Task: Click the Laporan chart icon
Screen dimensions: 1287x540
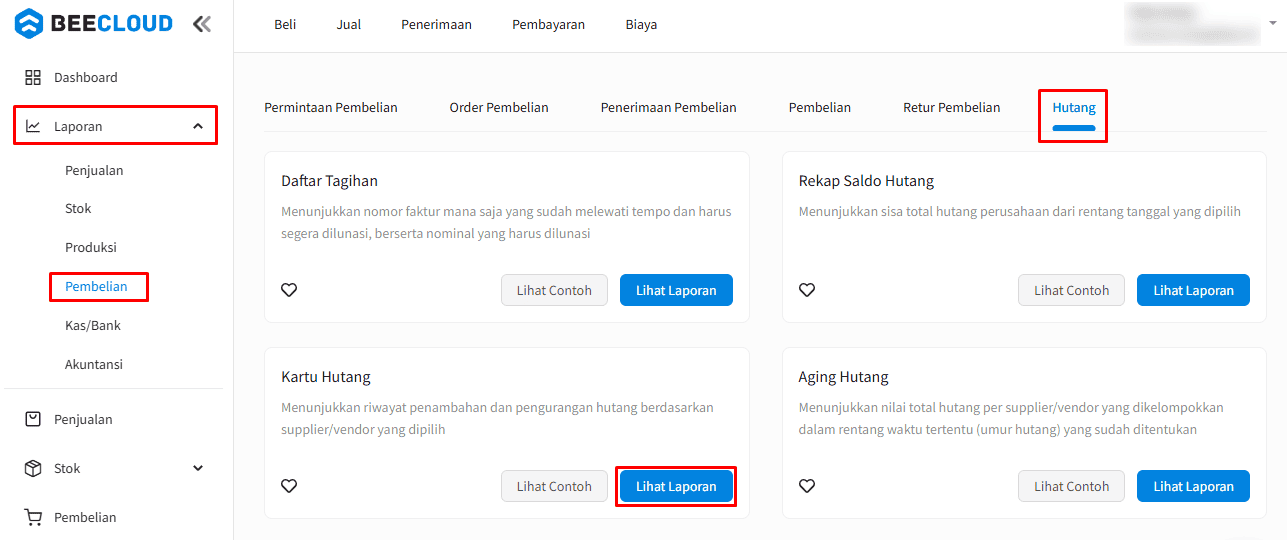Action: (x=33, y=126)
